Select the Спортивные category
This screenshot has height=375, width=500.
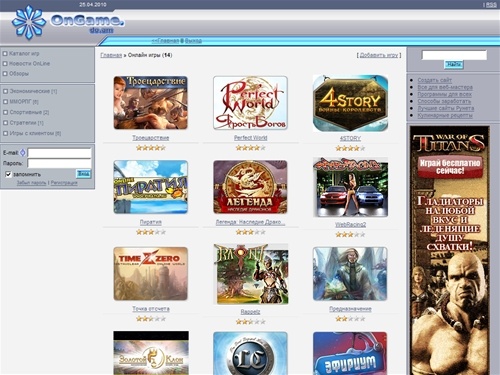tap(29, 112)
